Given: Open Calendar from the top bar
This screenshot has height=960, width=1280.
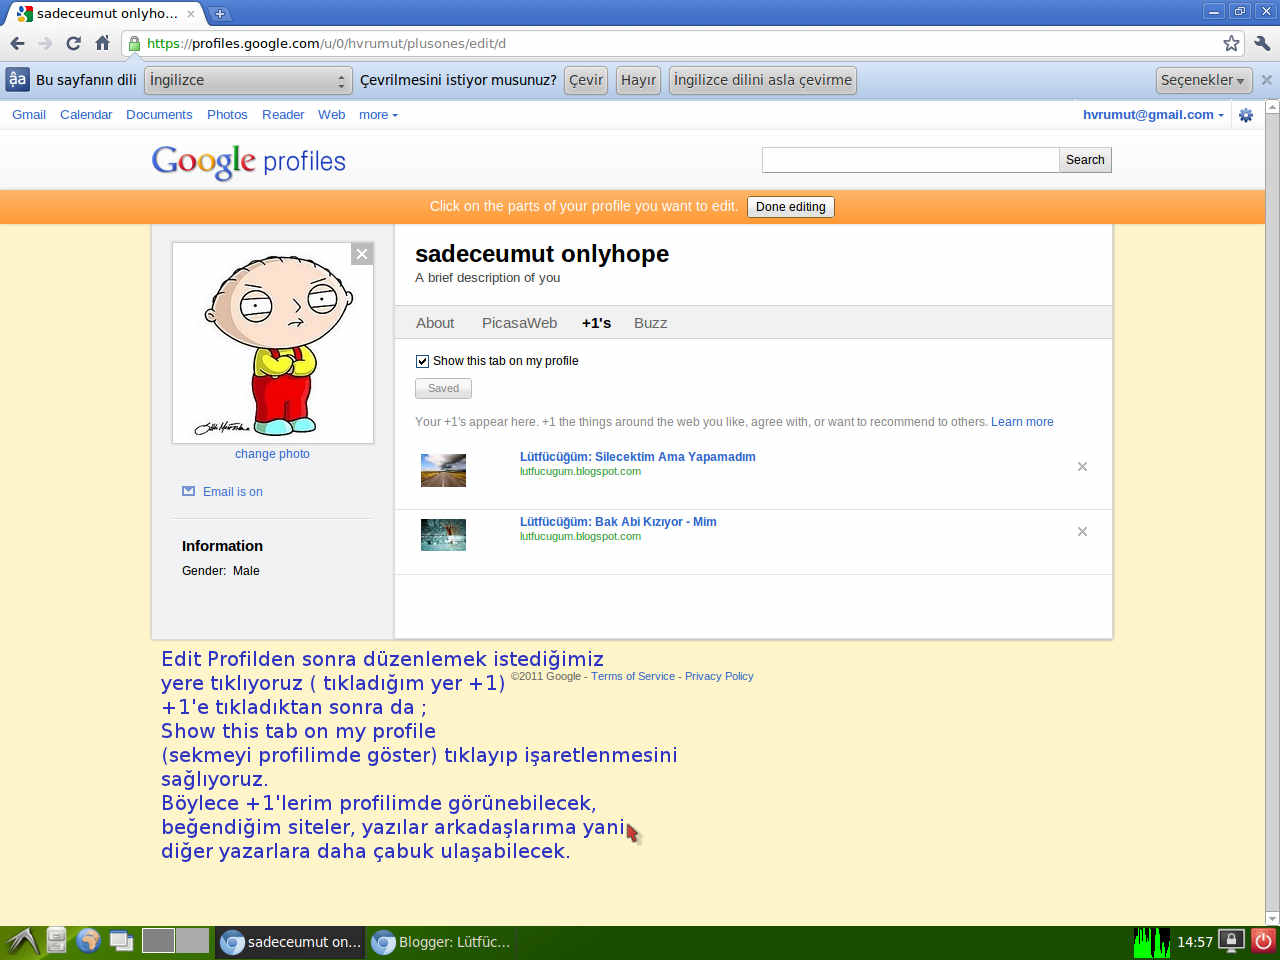Looking at the screenshot, I should (x=86, y=115).
